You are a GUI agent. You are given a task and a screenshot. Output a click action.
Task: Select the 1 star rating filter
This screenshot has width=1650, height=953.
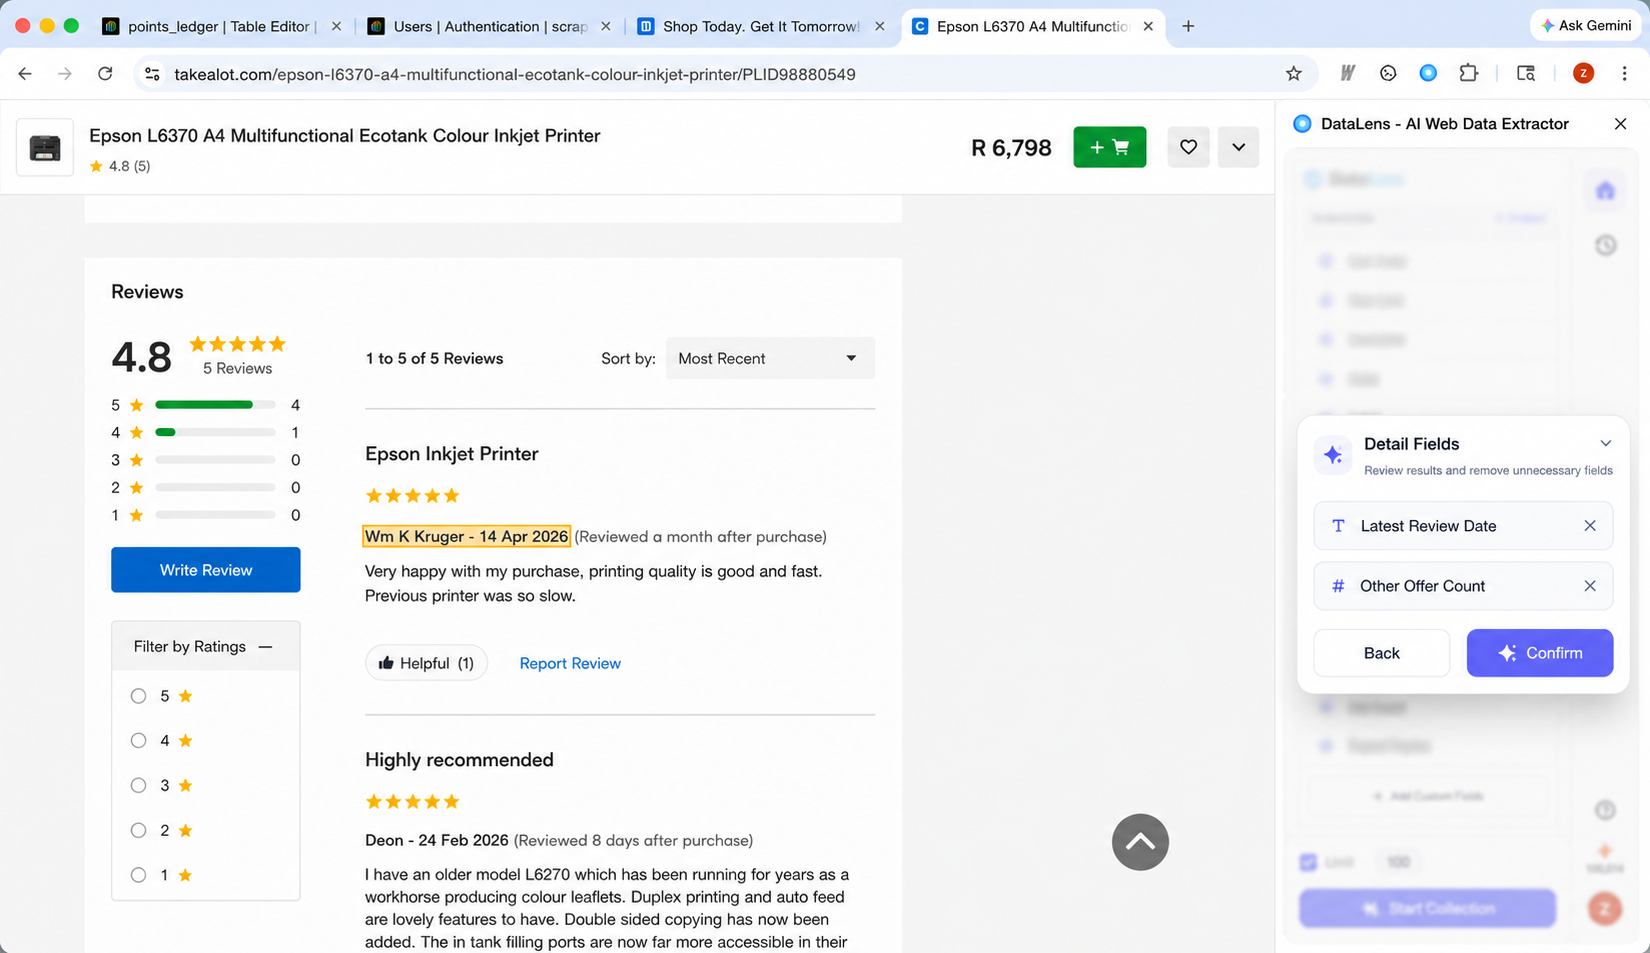click(x=138, y=875)
